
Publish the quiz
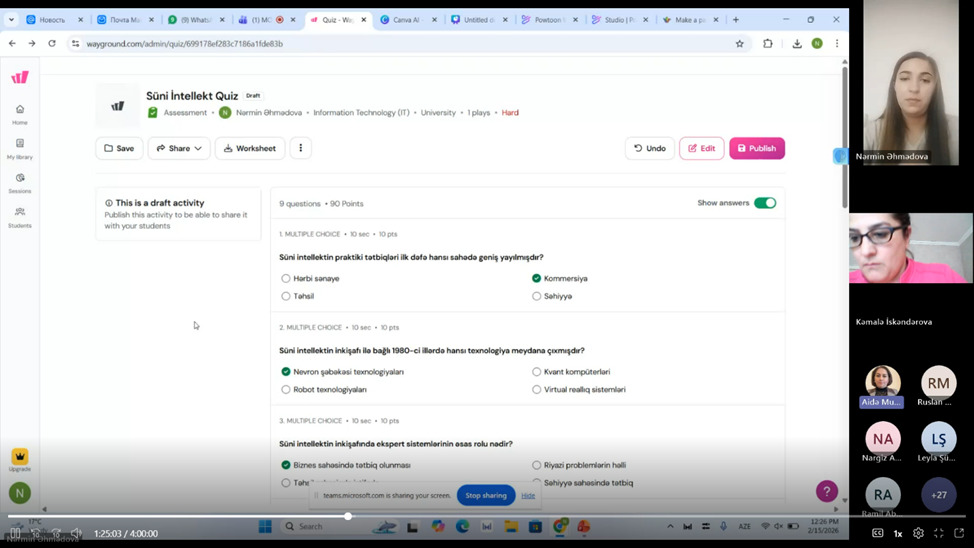pyautogui.click(x=757, y=148)
